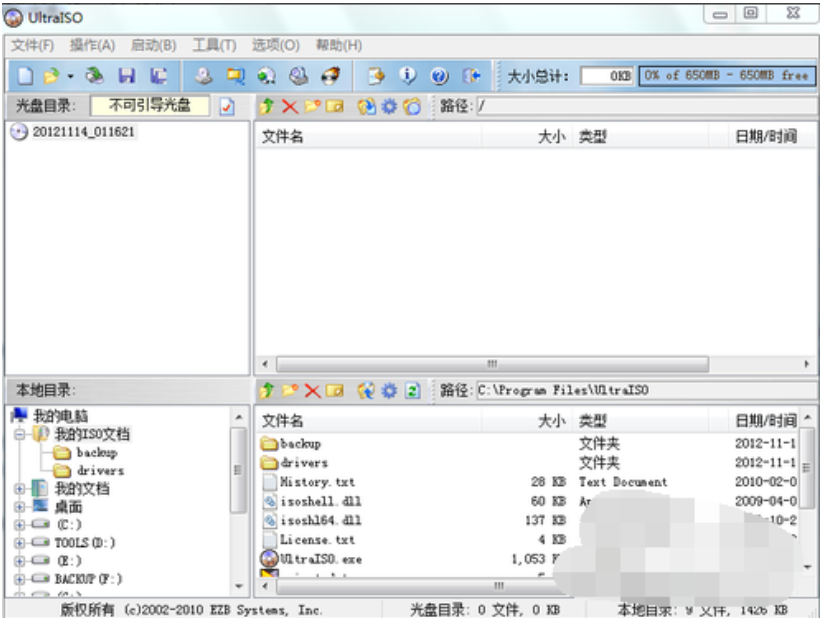Click the gear settings icon in image pane toolbar
The image size is (823, 618).
[389, 106]
